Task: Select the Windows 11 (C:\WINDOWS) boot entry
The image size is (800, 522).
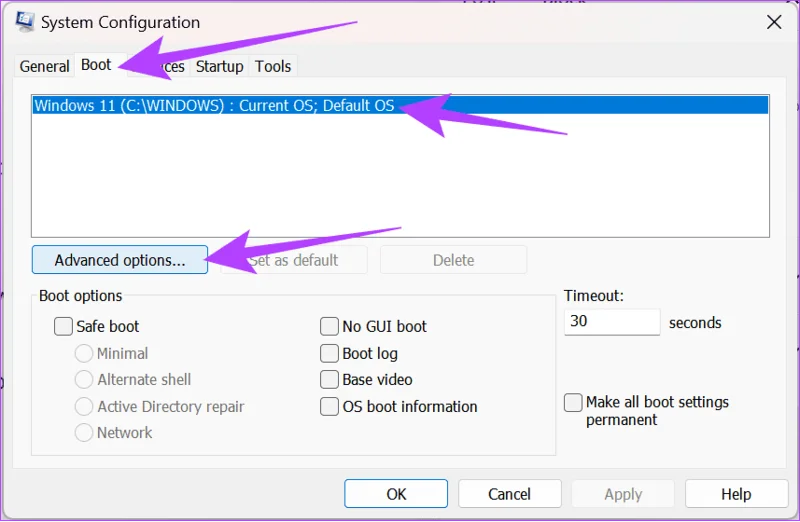Action: [x=400, y=105]
